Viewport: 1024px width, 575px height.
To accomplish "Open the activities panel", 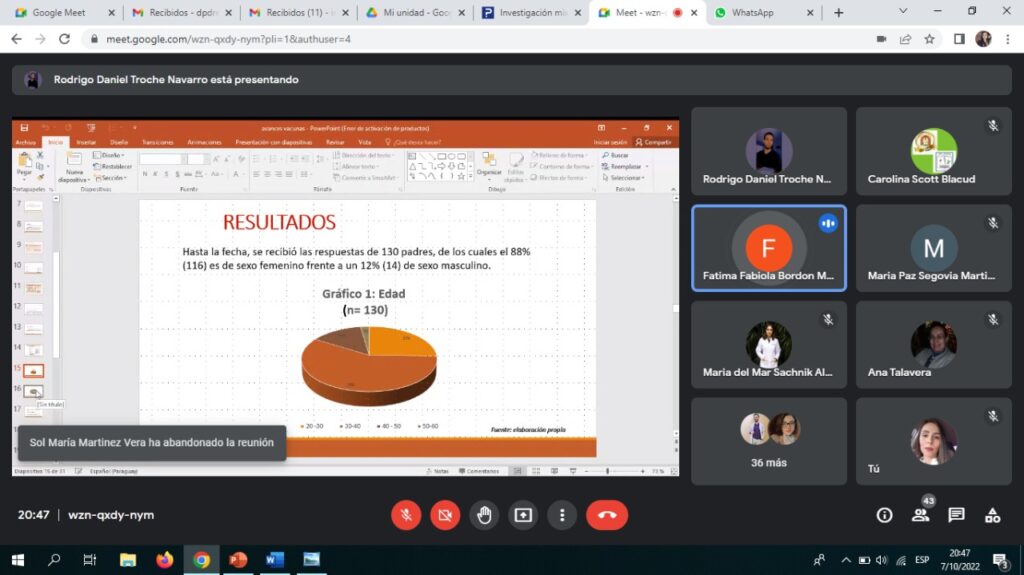I will 992,515.
